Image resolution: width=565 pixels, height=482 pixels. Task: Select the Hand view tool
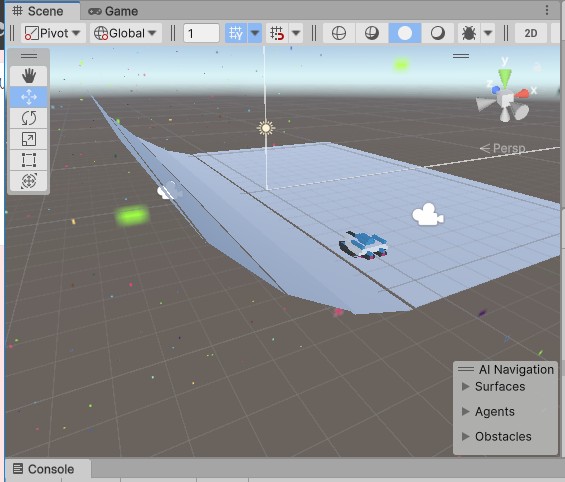tap(29, 76)
